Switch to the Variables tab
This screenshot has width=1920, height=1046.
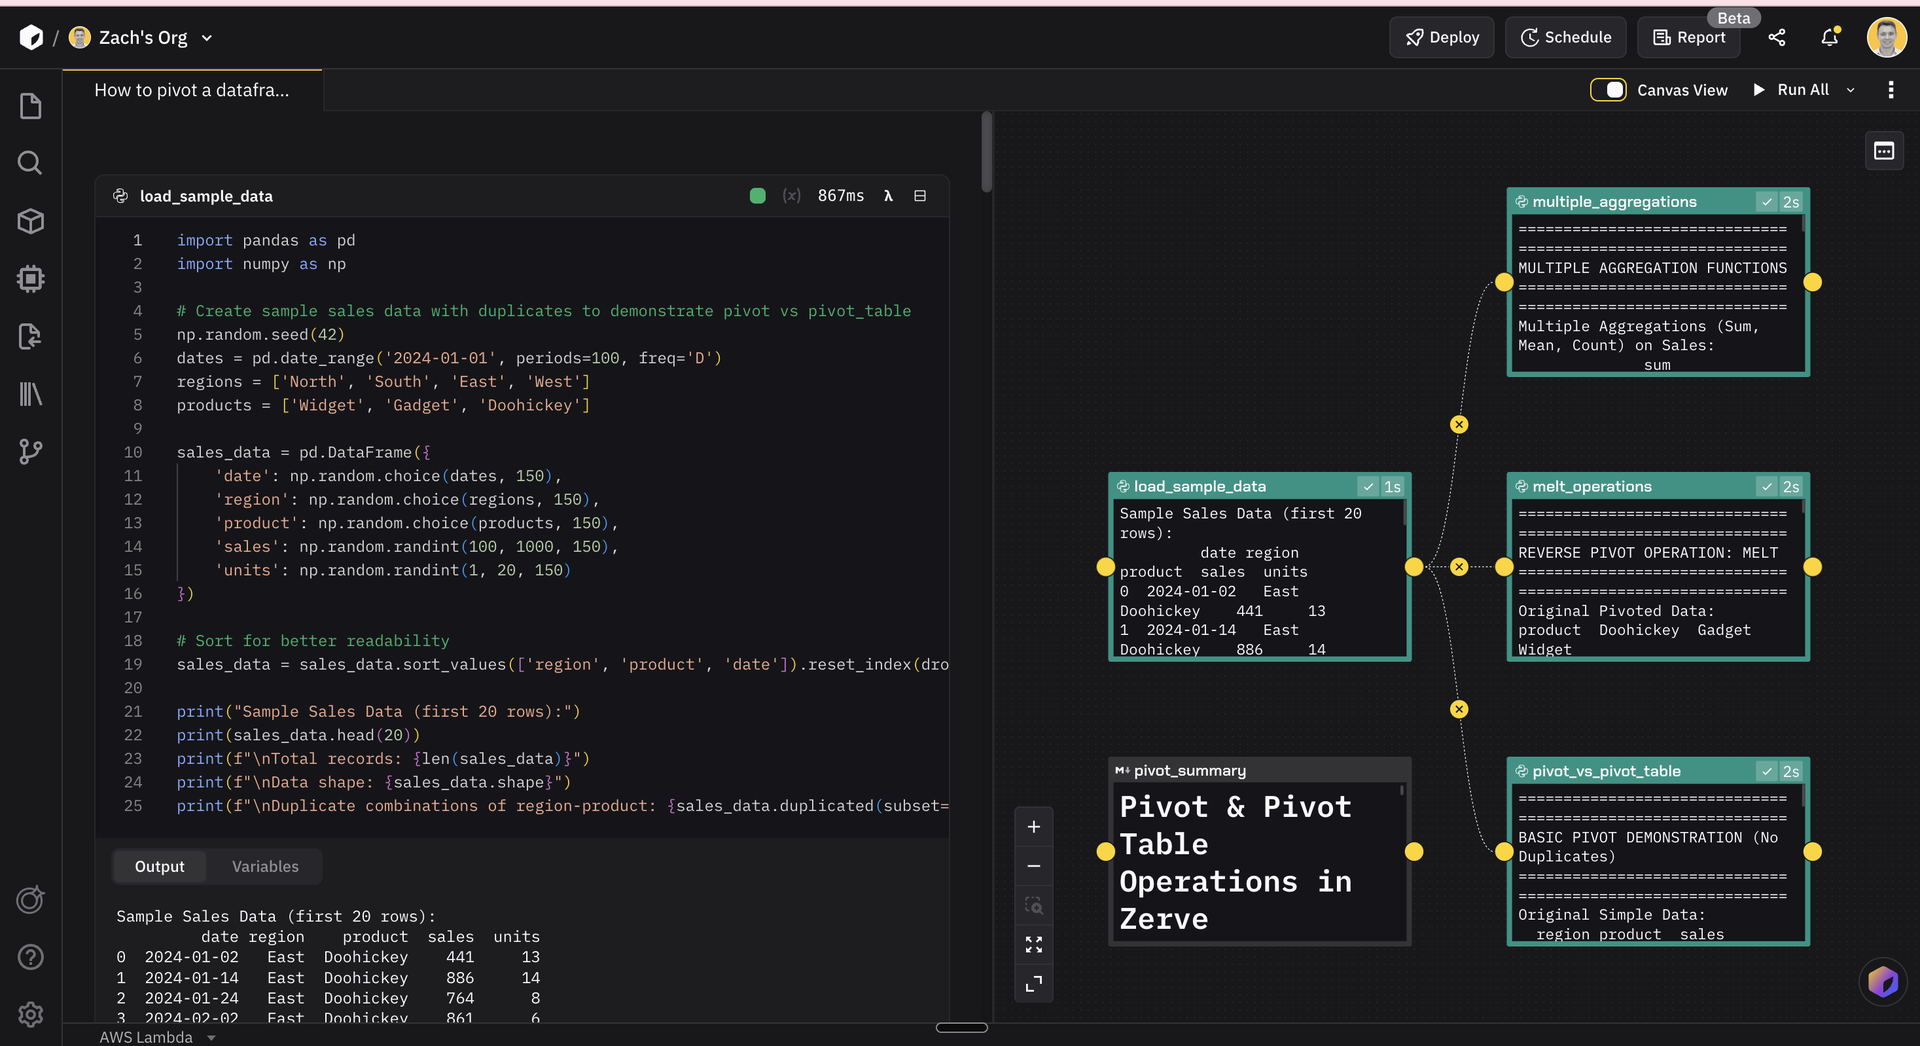click(x=264, y=866)
